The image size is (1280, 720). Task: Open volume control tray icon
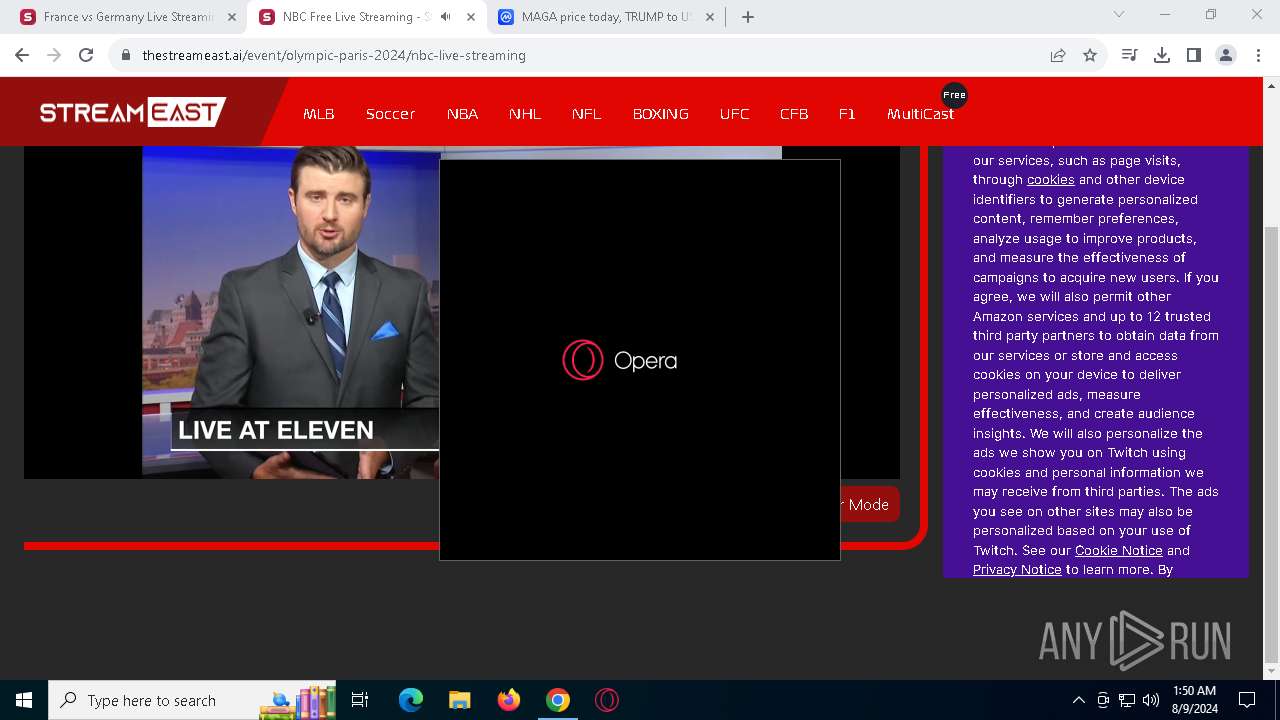1151,700
